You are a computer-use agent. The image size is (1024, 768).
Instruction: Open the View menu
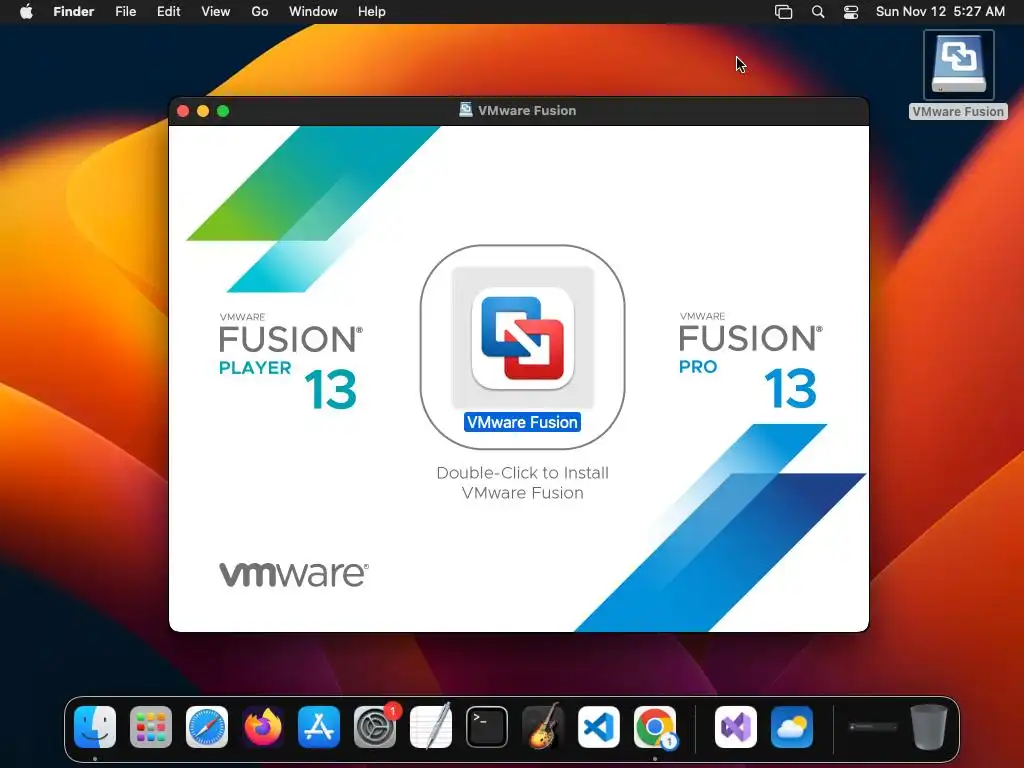[x=216, y=12]
